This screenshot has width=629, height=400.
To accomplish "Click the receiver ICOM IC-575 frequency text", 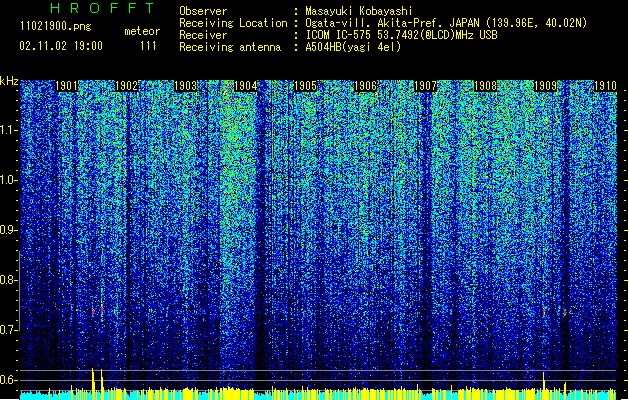I will pos(401,35).
